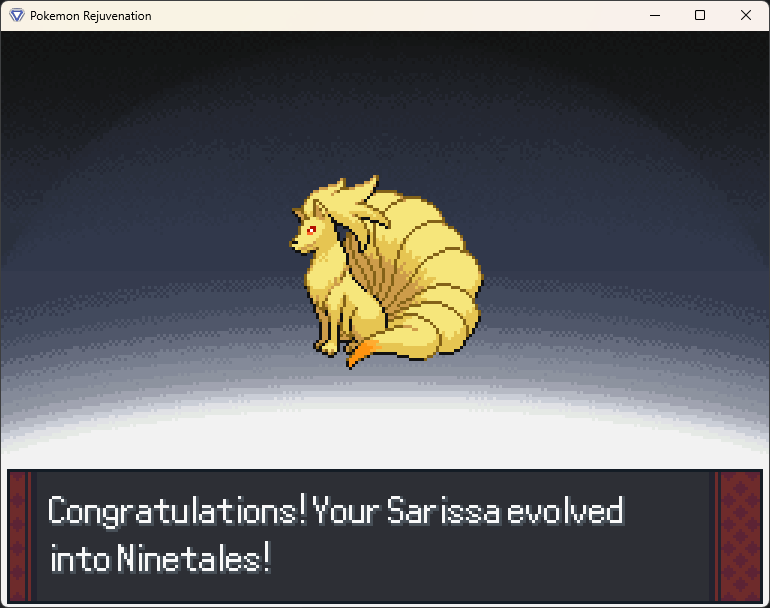The image size is (770, 608).
Task: Maximize the Pokemon Rejuvenation window
Action: coord(700,15)
